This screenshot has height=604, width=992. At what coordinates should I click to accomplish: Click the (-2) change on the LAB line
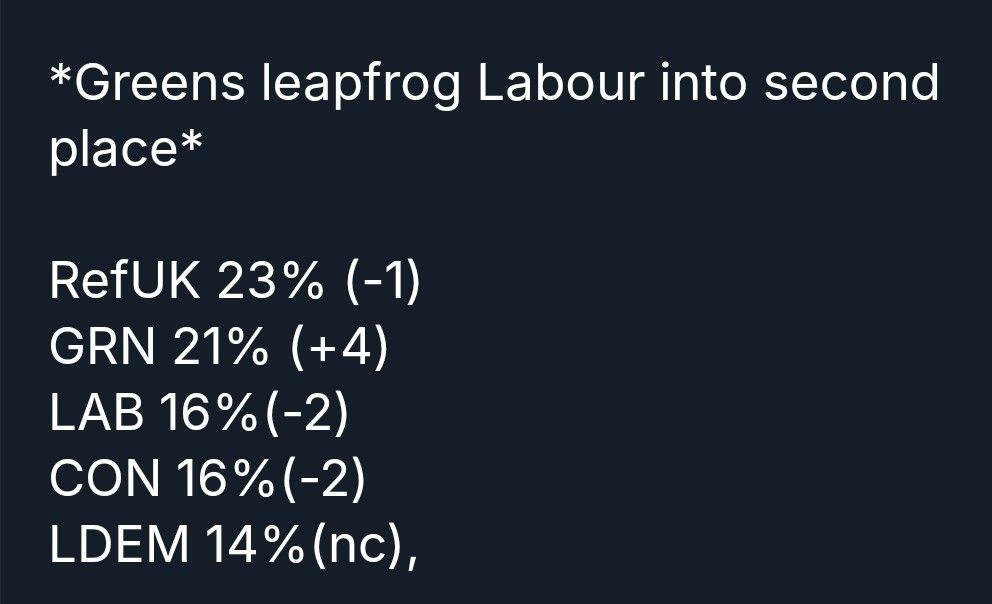(304, 415)
